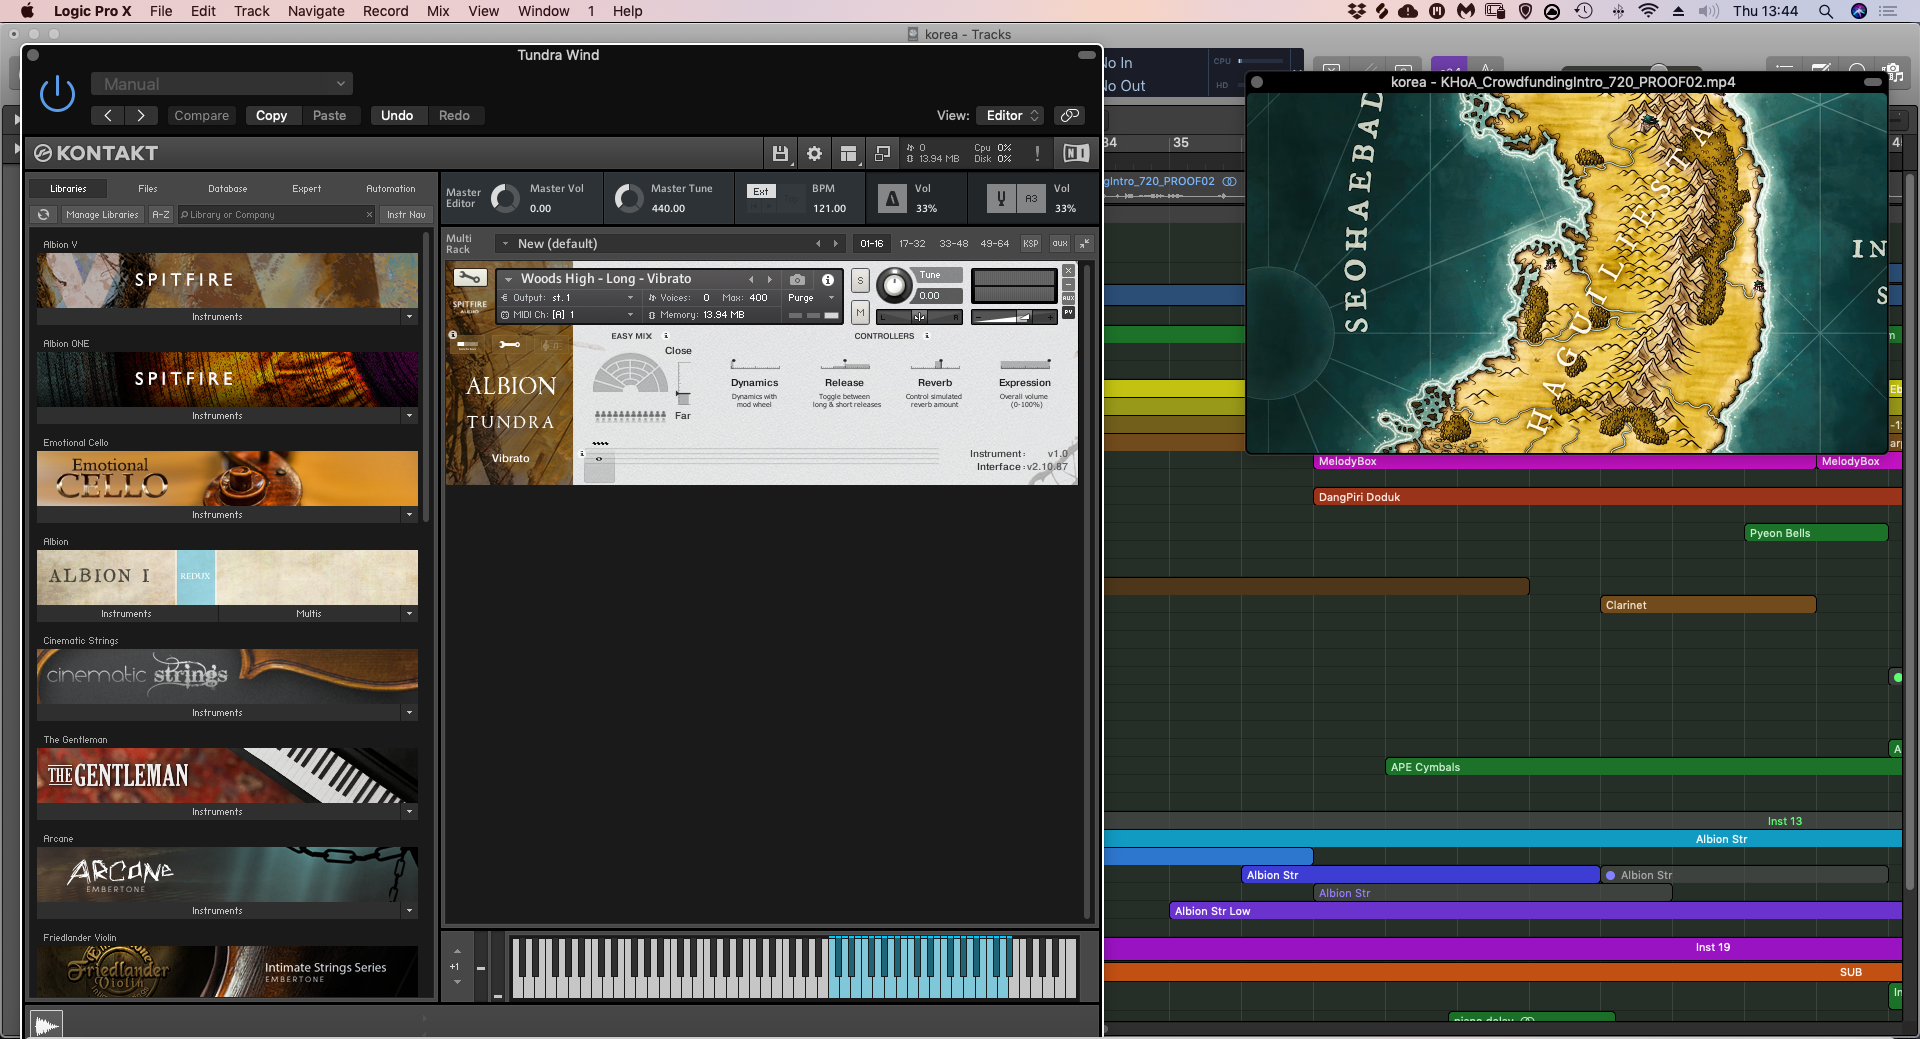Screen dimensions: 1920x1039
Task: Open Spotlight search in macOS menu bar
Action: (1825, 11)
